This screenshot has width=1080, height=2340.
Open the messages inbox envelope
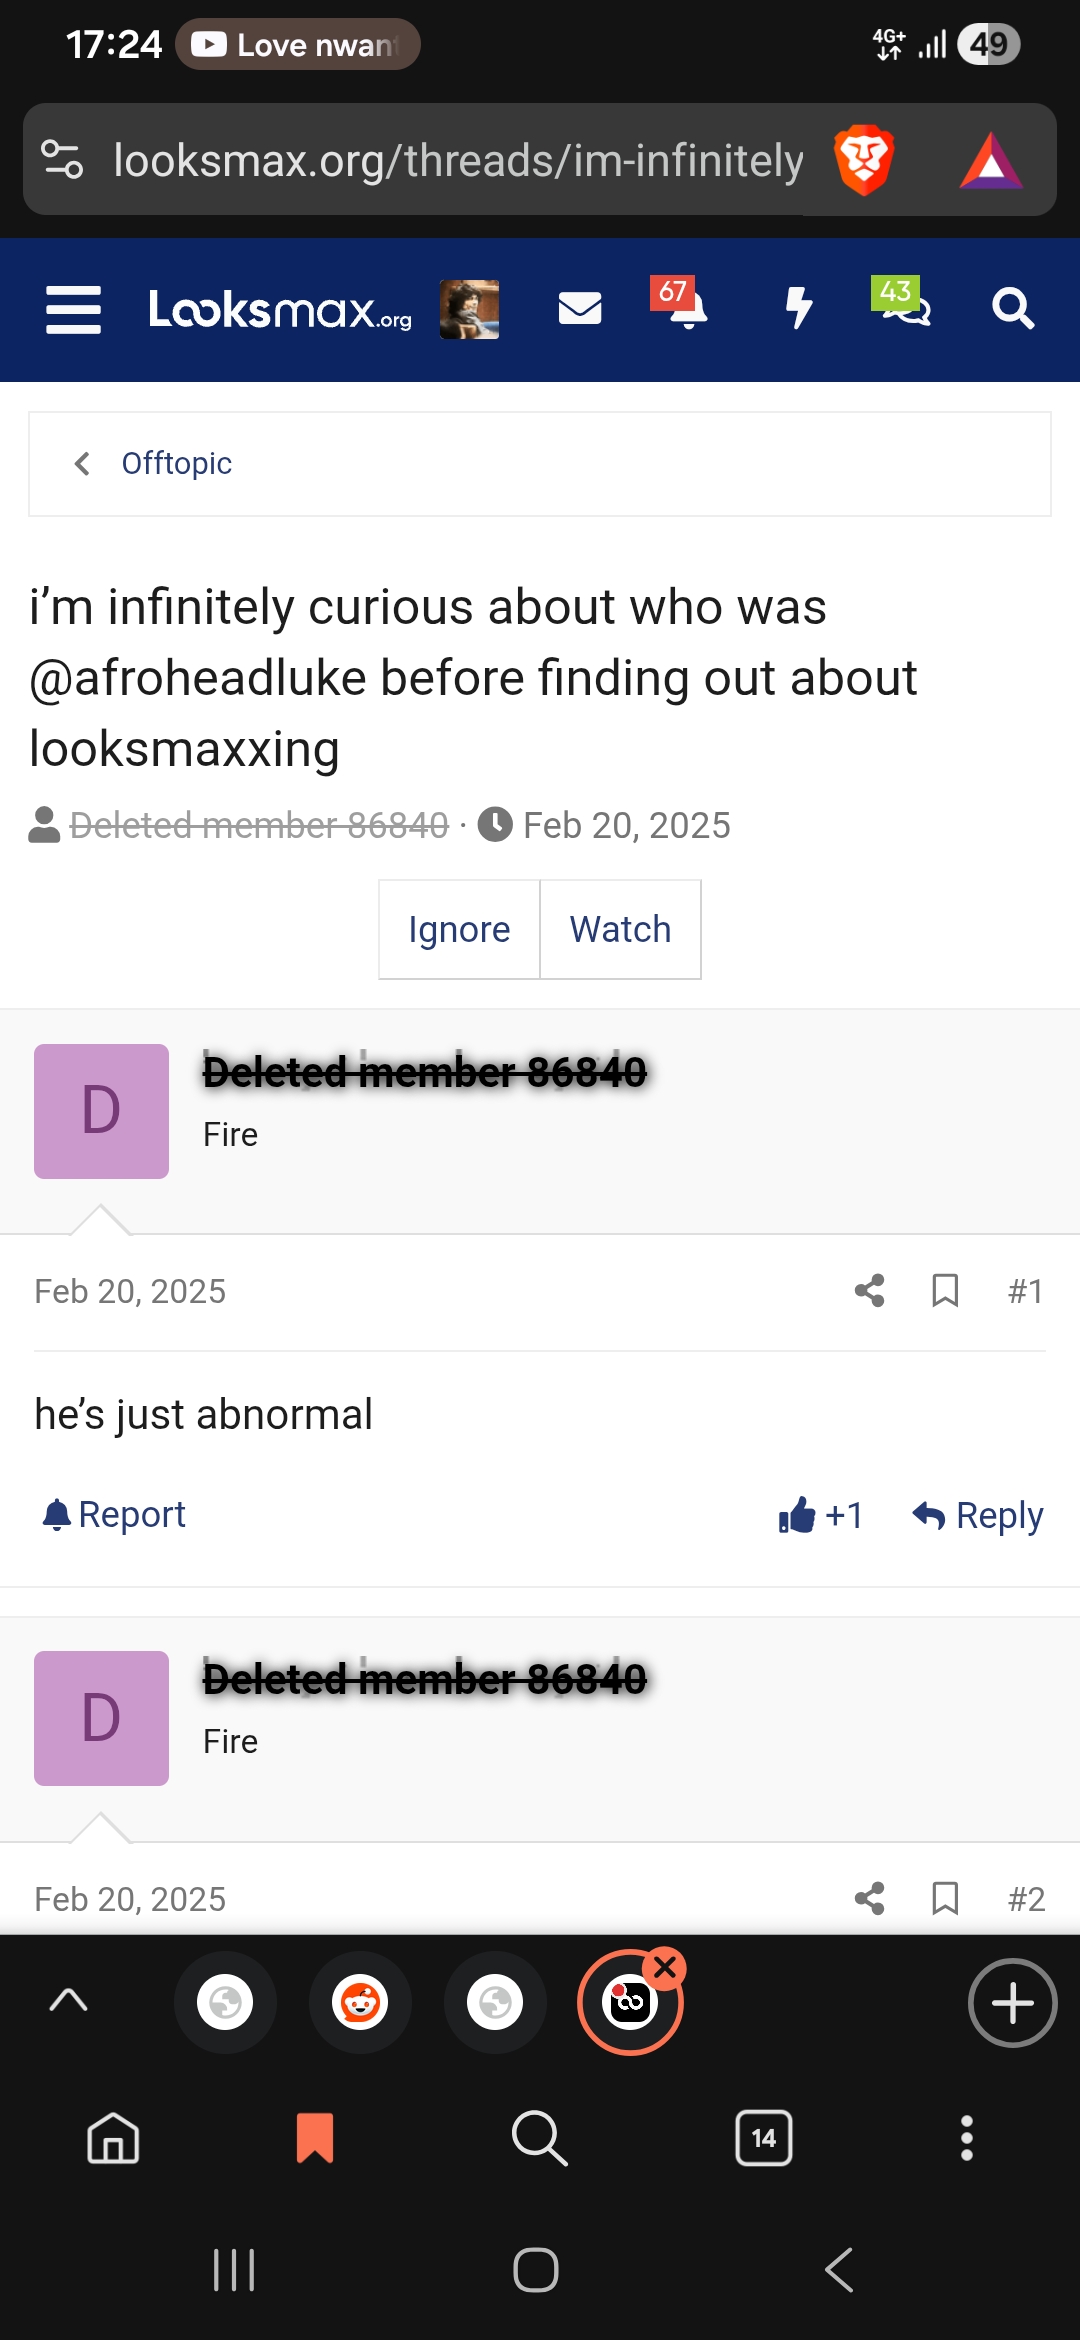(580, 309)
